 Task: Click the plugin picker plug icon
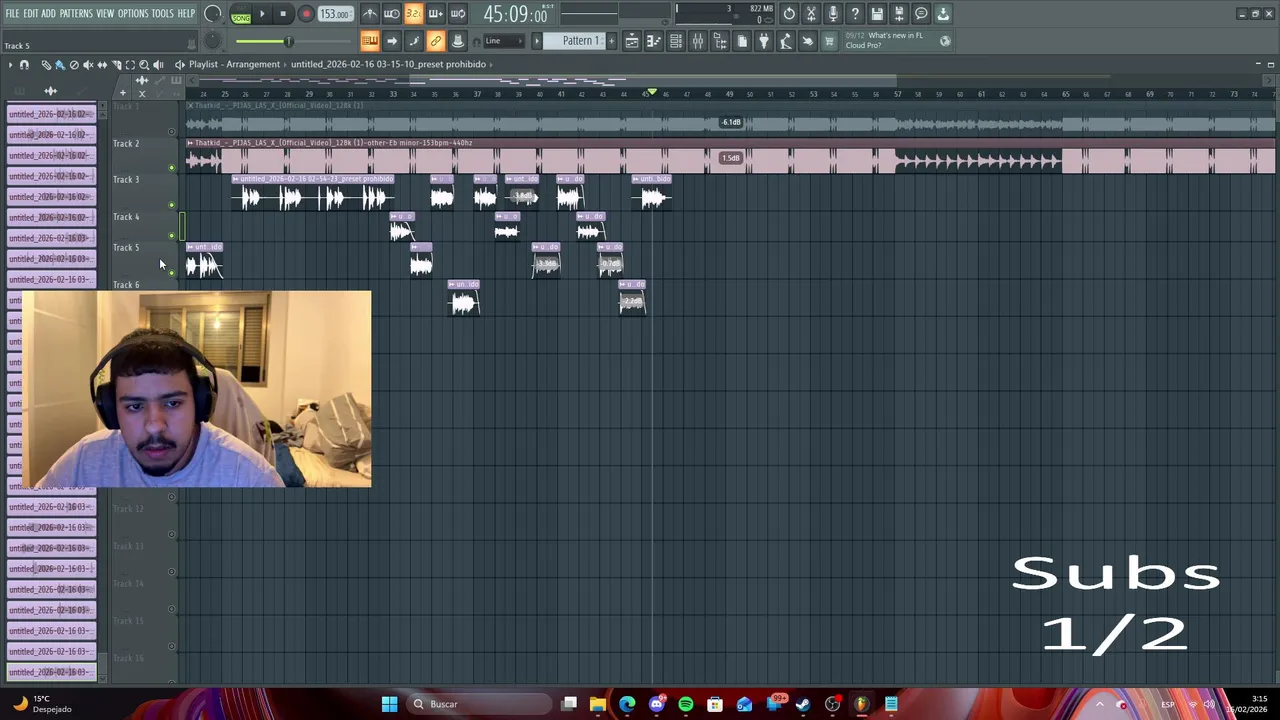(764, 41)
